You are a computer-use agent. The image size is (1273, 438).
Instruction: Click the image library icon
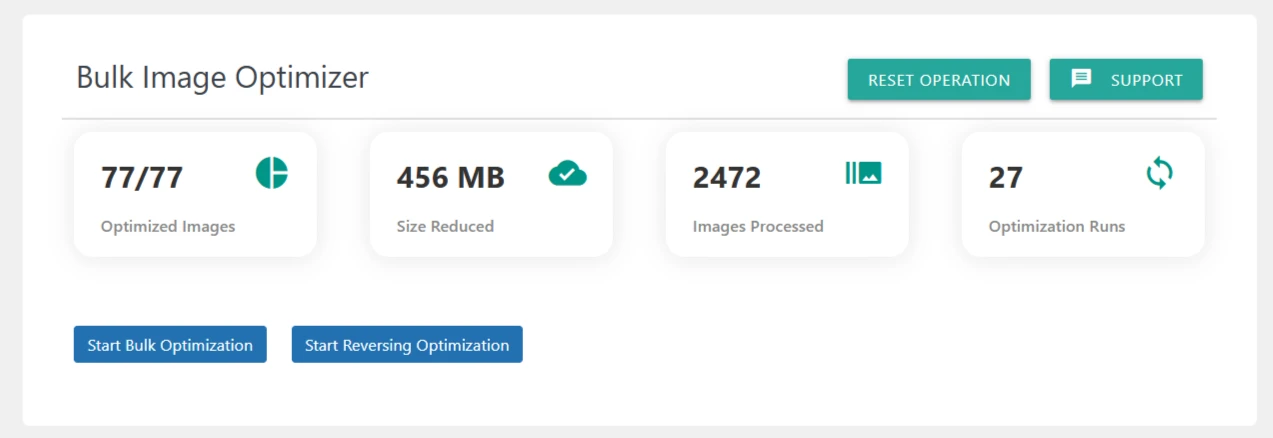tap(863, 173)
